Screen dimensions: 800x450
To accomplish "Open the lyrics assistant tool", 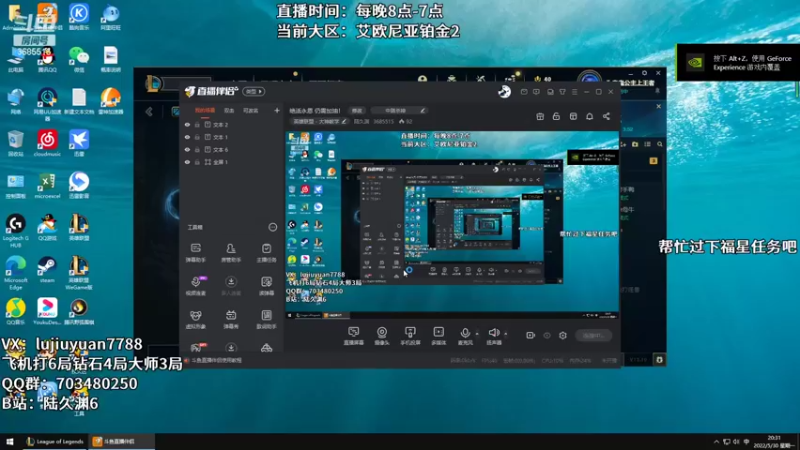I will (x=266, y=319).
